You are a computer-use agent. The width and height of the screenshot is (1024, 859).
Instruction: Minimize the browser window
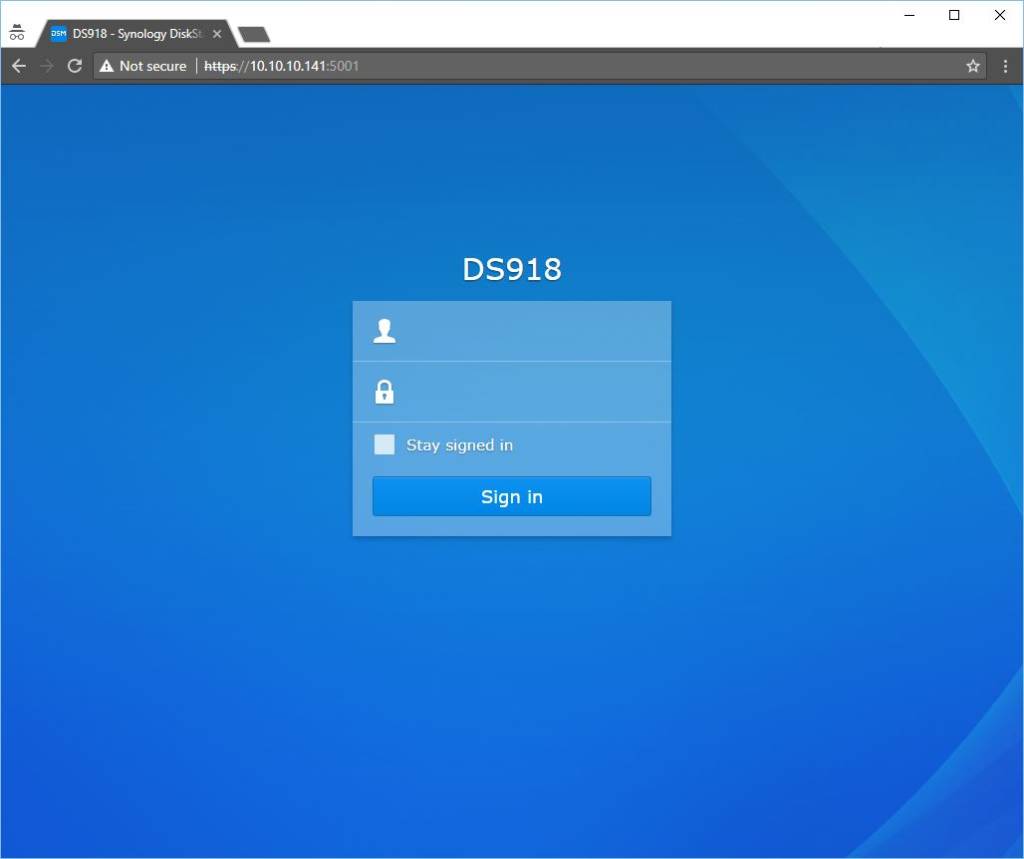(x=909, y=15)
